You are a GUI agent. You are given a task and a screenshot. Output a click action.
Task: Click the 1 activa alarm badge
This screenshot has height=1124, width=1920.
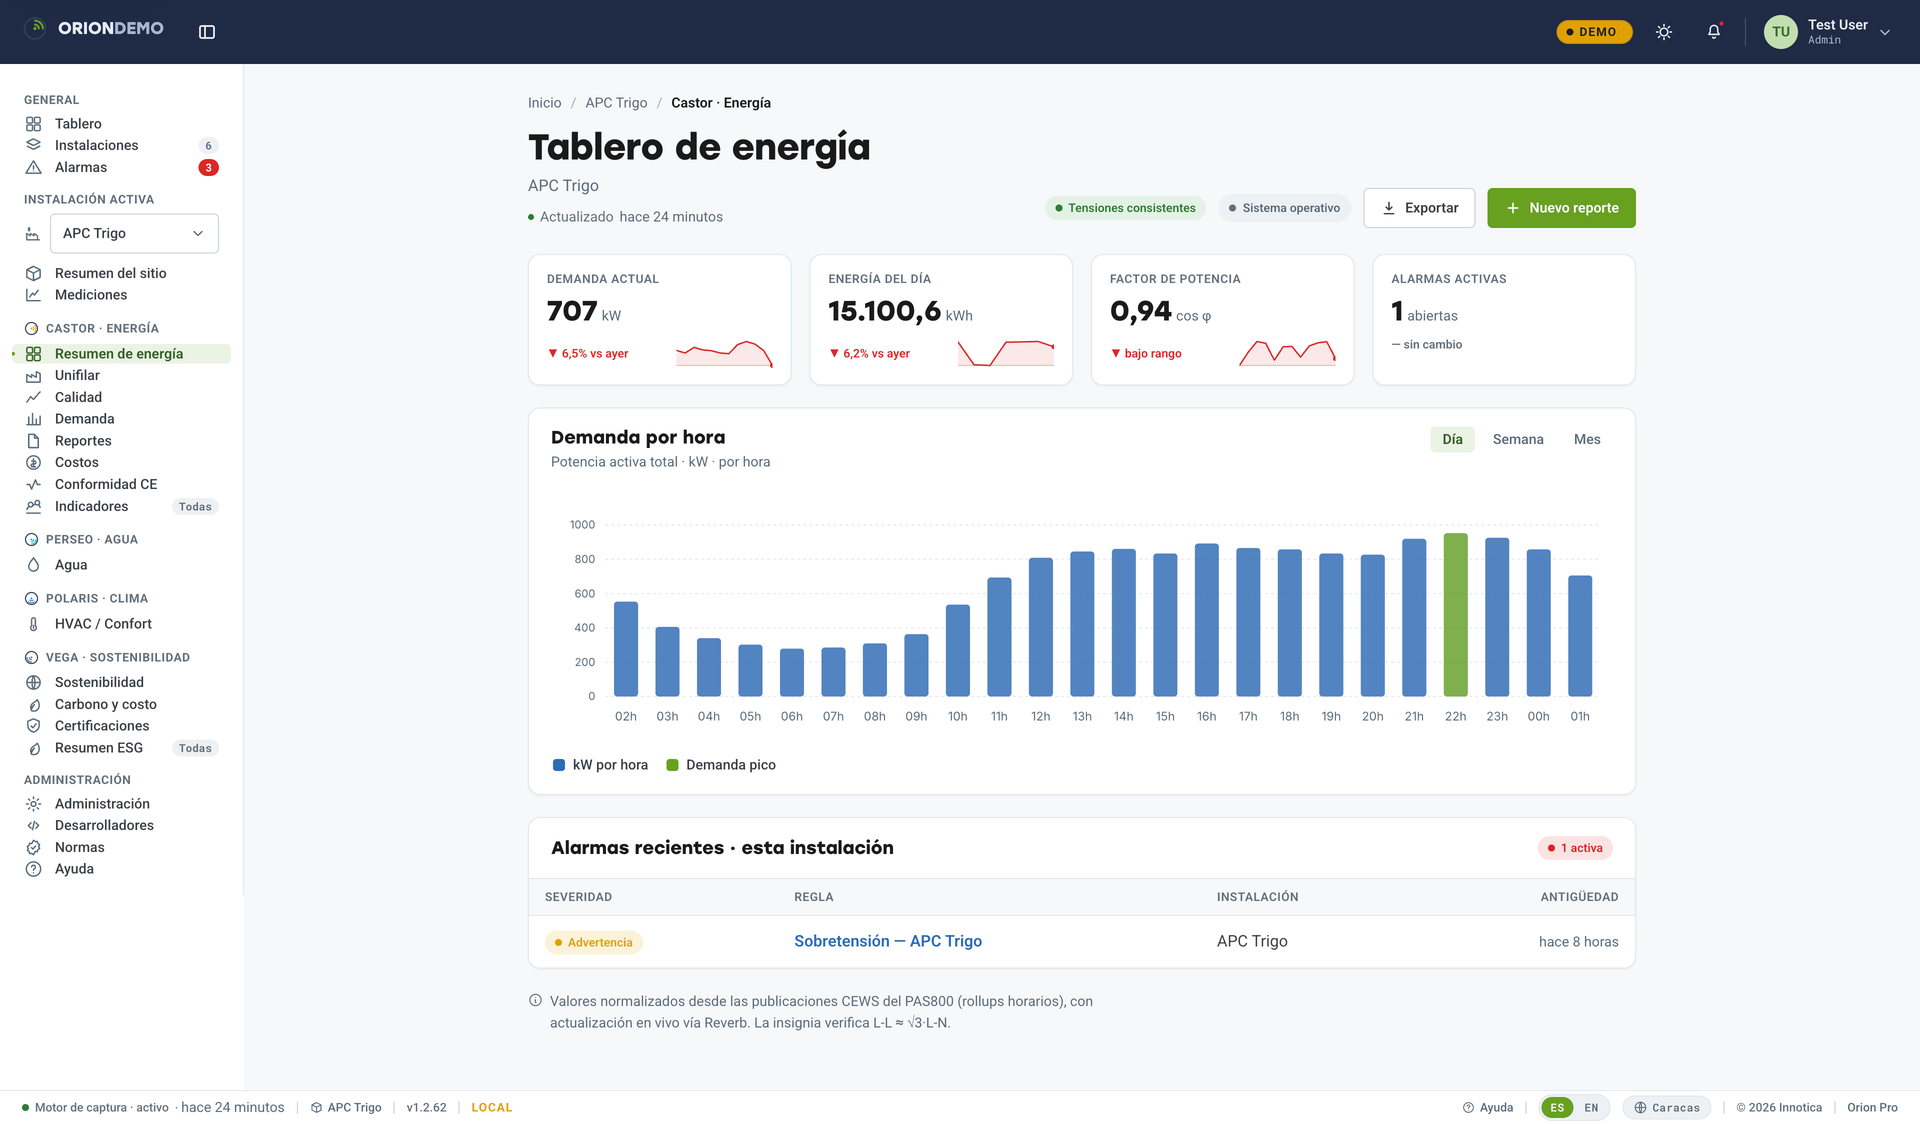click(x=1575, y=848)
